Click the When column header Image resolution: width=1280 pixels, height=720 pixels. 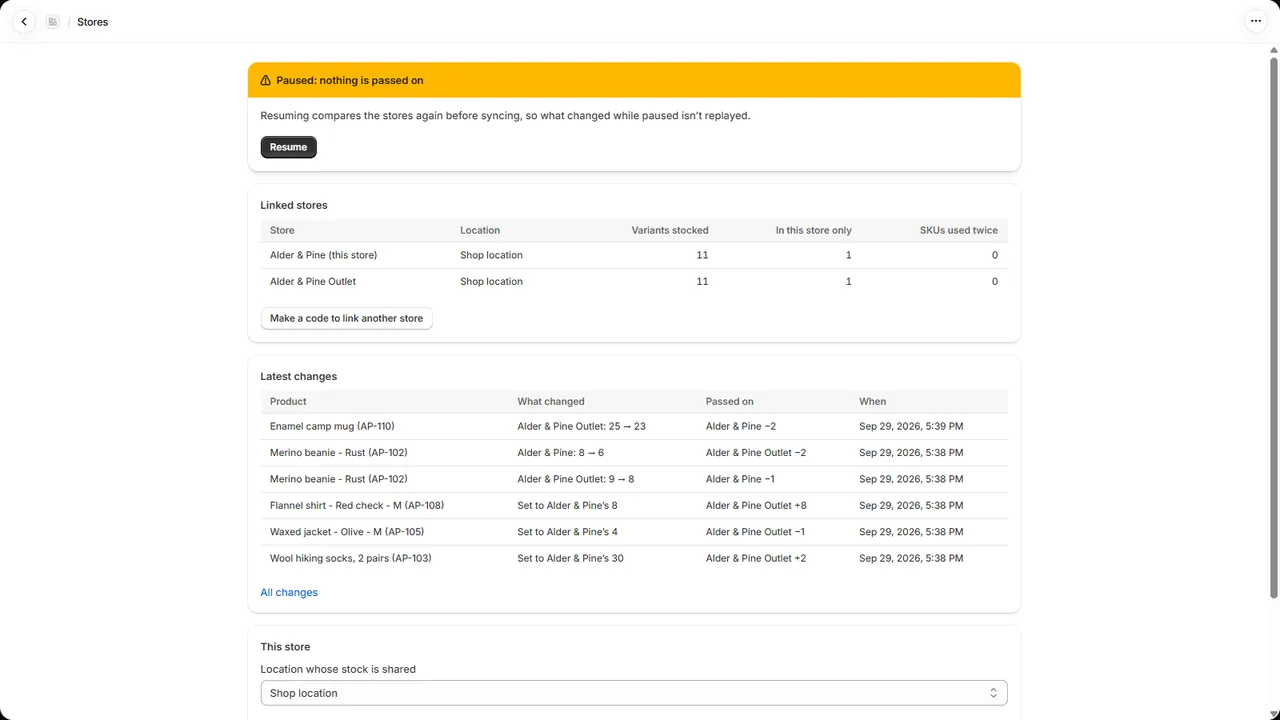click(872, 401)
